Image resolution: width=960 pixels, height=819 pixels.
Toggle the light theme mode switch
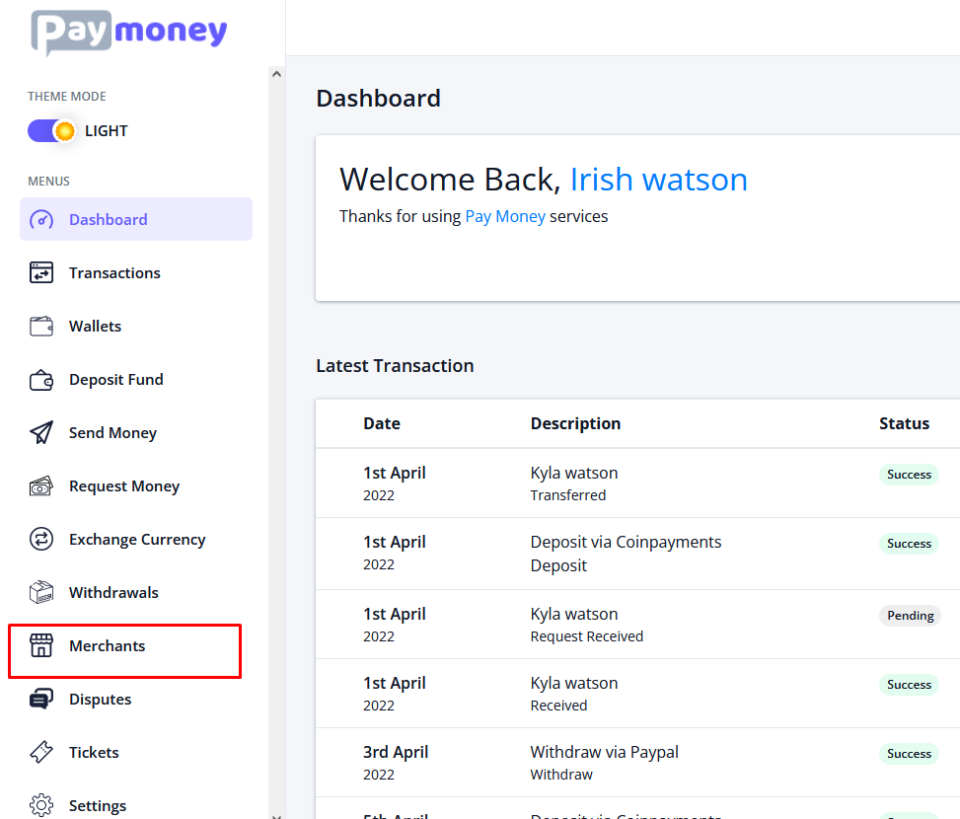coord(51,131)
